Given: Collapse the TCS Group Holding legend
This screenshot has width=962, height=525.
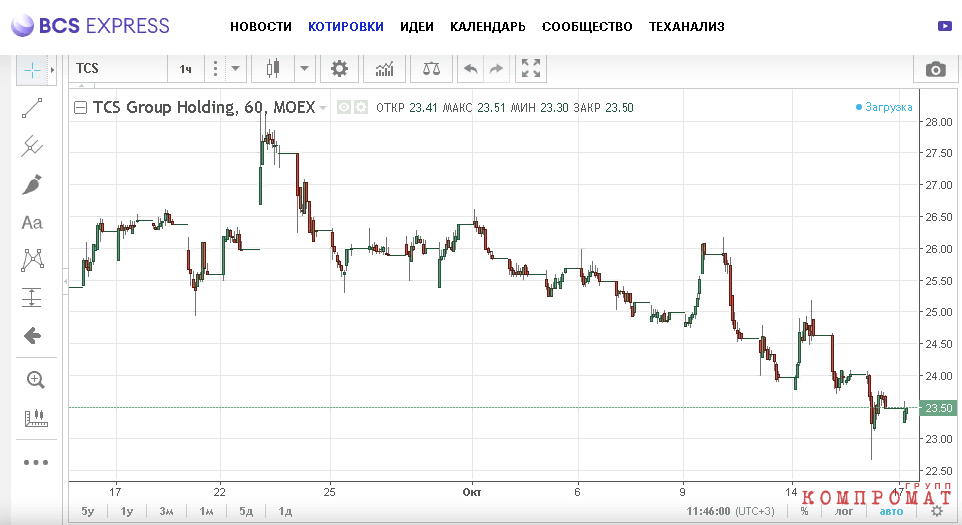Looking at the screenshot, I should point(80,108).
